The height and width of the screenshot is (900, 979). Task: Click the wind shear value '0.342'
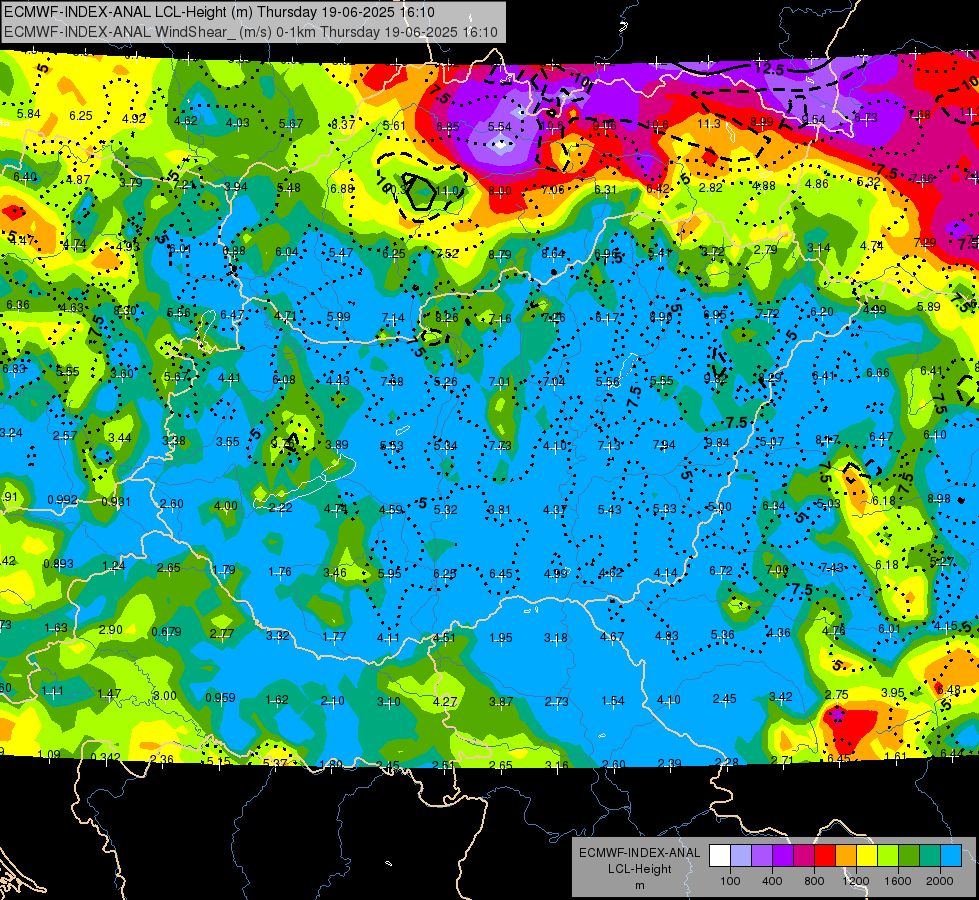click(106, 758)
